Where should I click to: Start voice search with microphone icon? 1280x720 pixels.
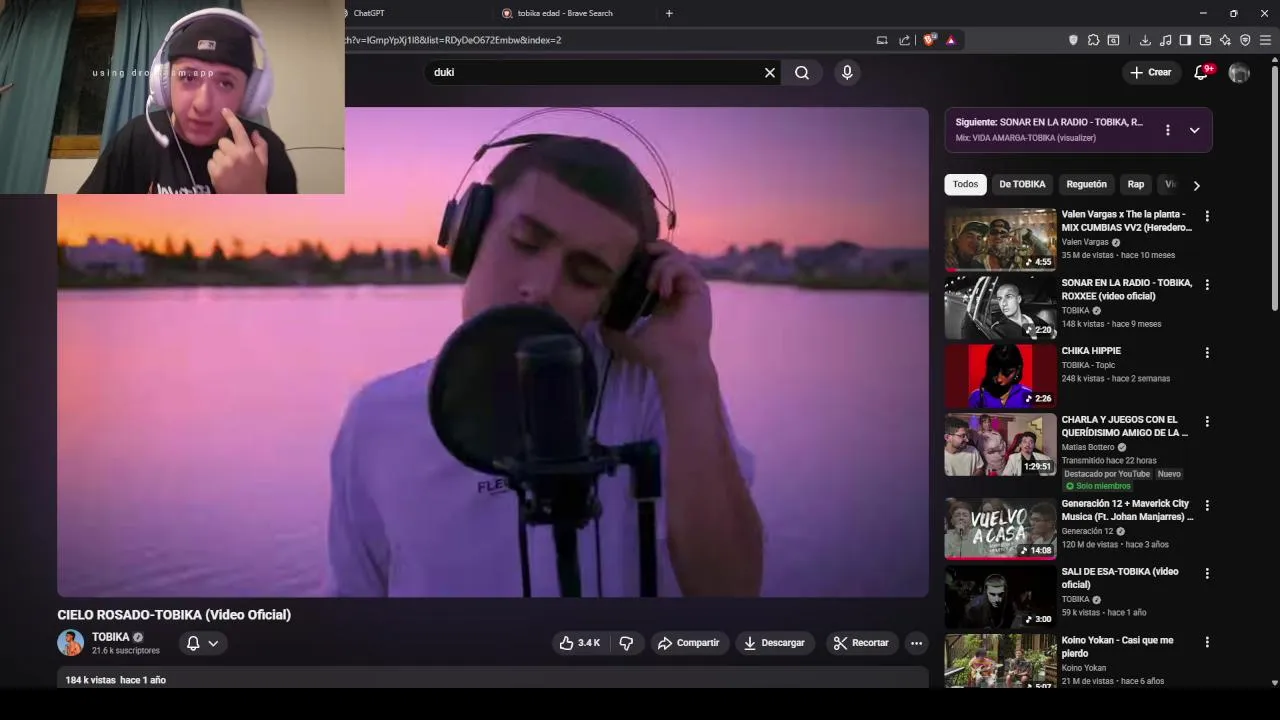(x=847, y=73)
